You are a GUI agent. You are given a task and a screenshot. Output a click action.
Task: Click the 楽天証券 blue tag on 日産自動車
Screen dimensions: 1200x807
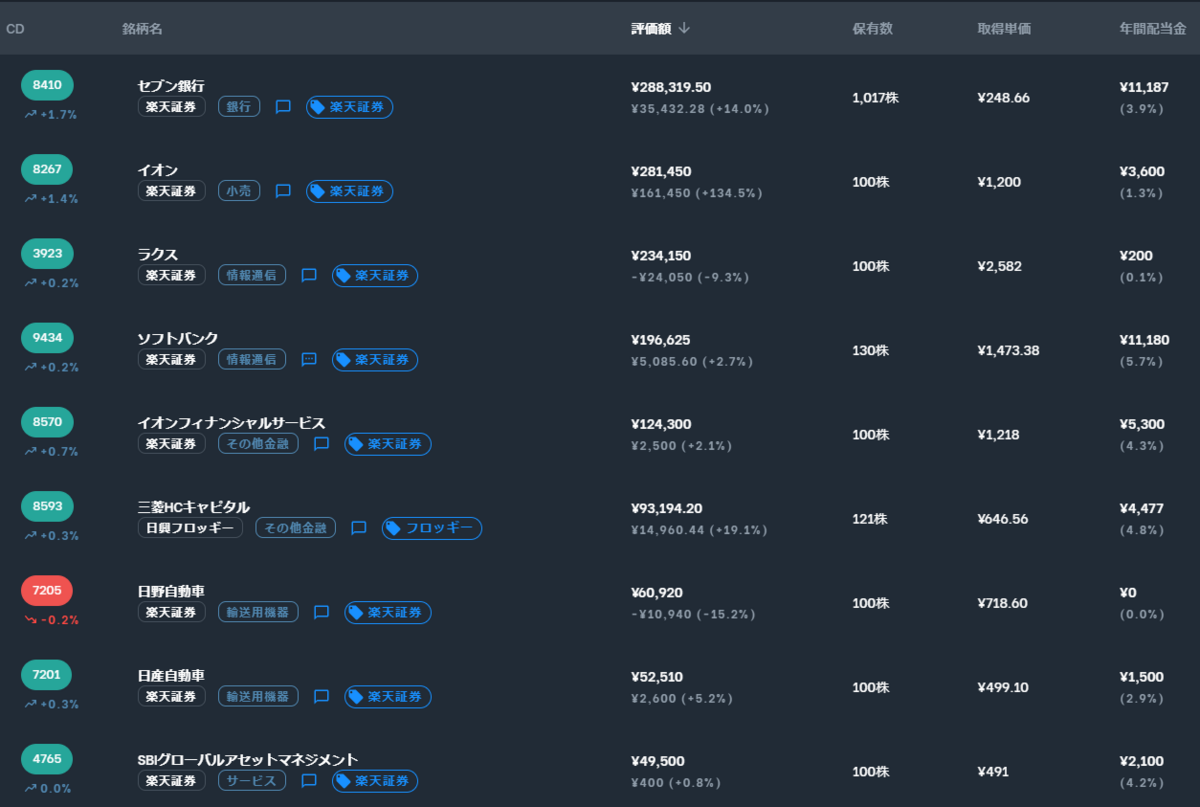(388, 696)
